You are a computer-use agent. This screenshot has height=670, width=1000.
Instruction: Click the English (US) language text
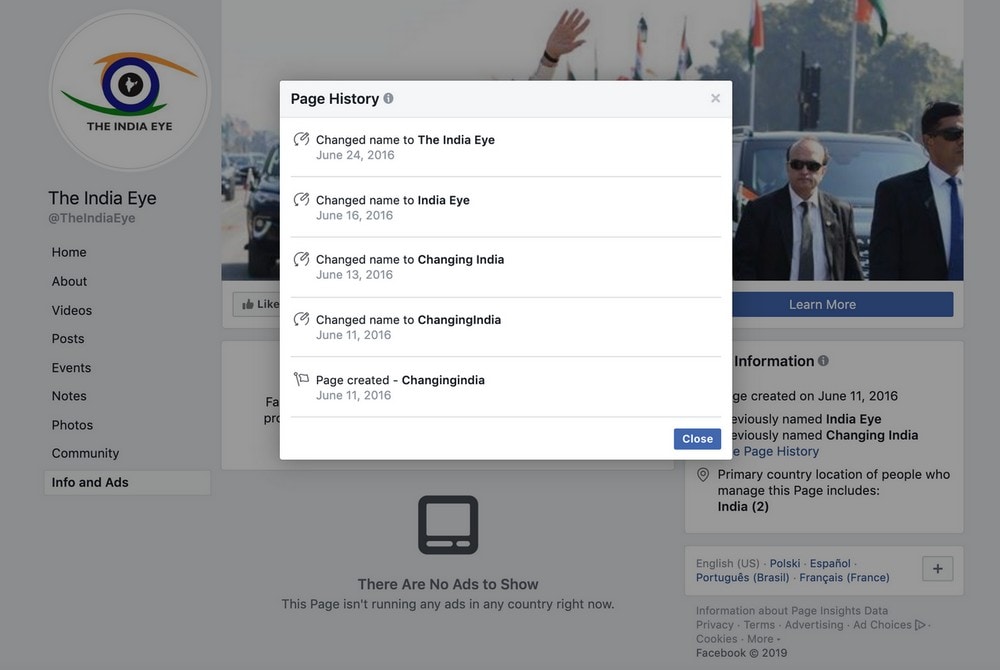(x=728, y=564)
